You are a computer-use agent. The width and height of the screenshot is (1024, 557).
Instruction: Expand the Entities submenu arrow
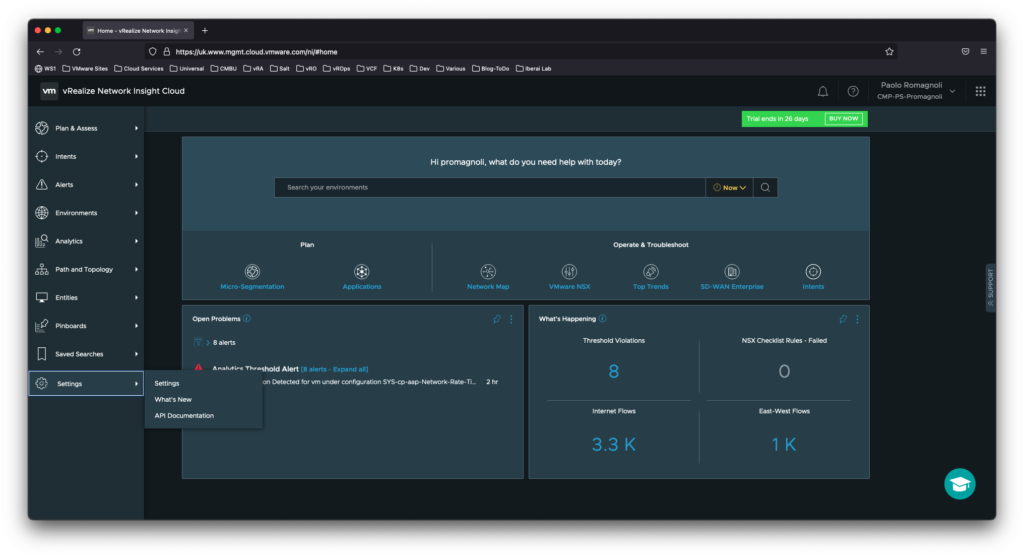136,297
